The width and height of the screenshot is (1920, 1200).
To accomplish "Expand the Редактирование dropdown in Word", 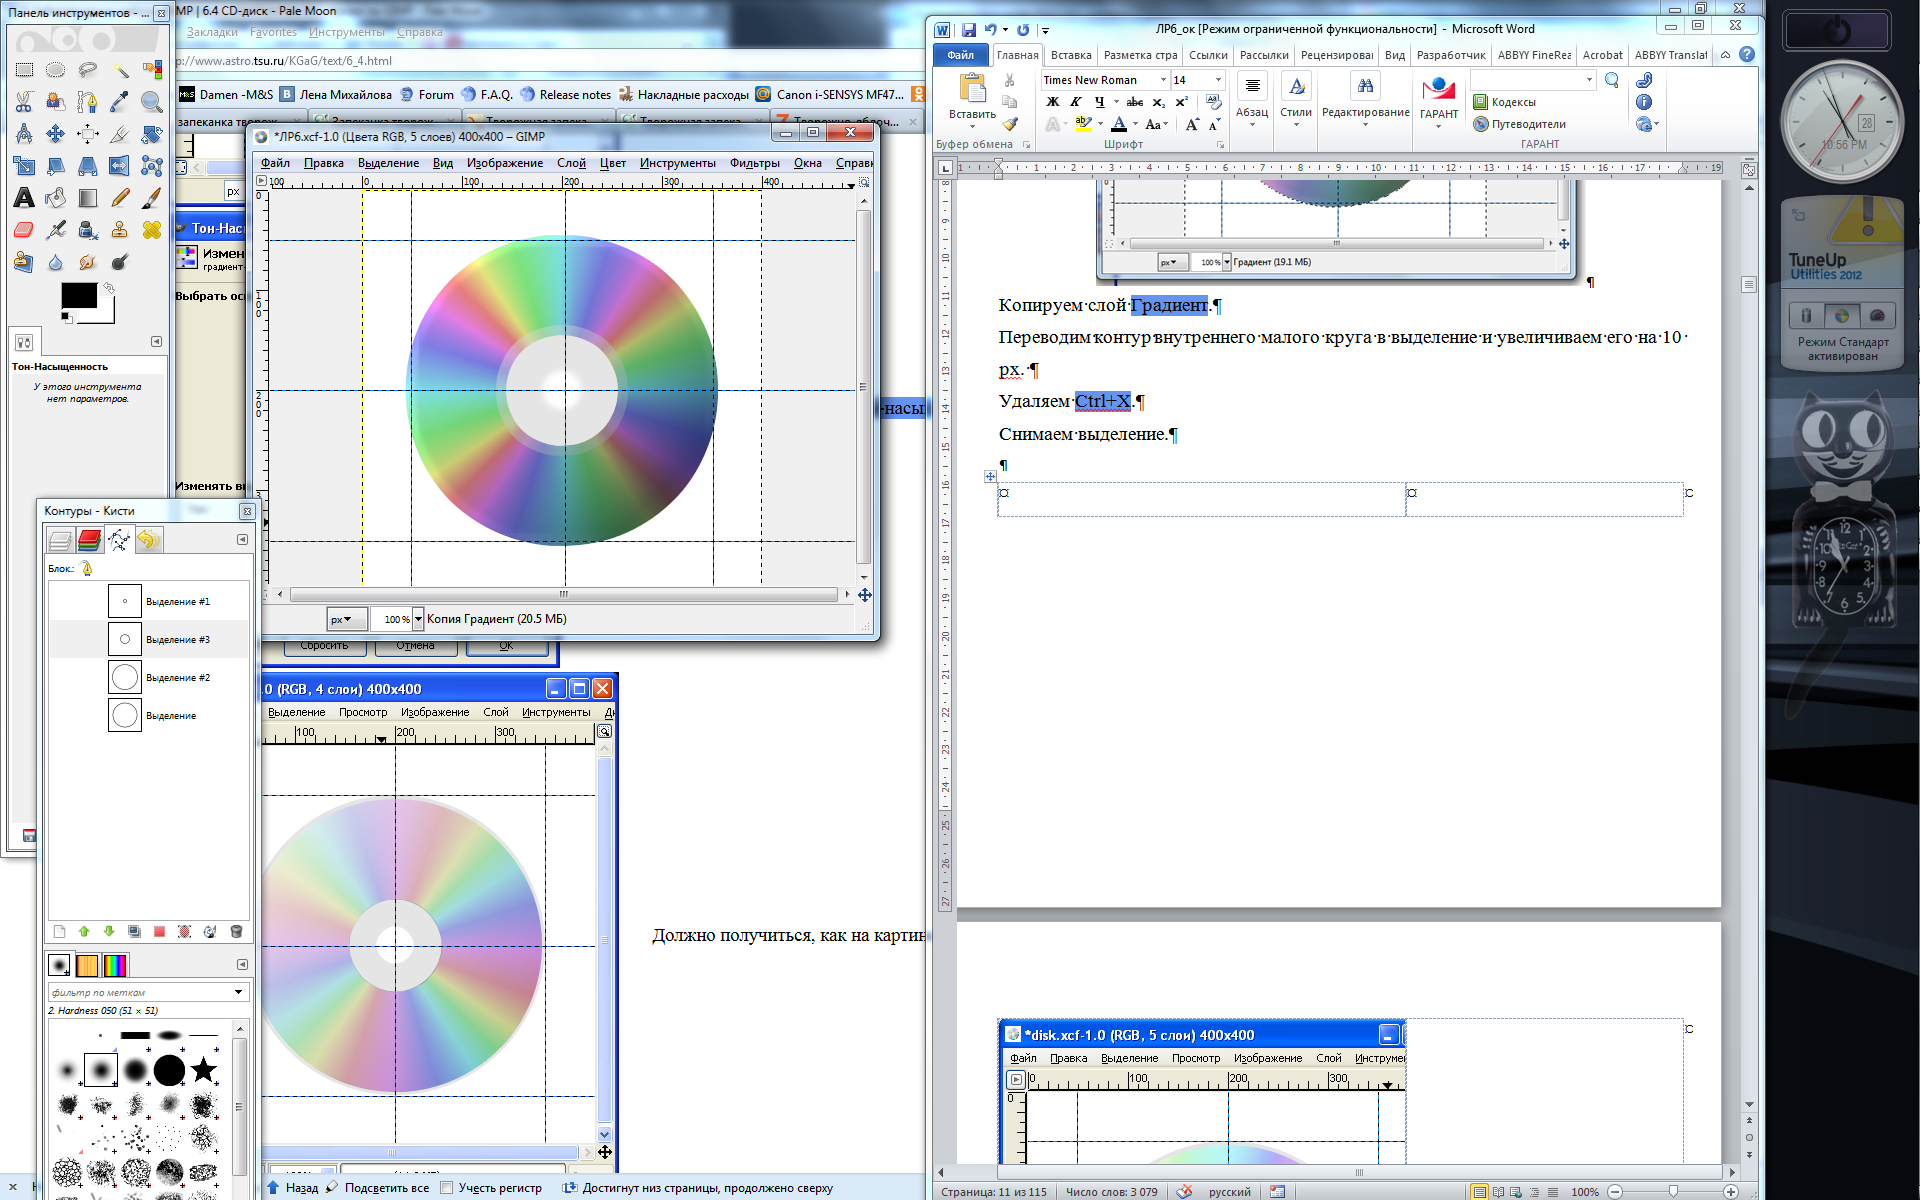I will [x=1365, y=125].
